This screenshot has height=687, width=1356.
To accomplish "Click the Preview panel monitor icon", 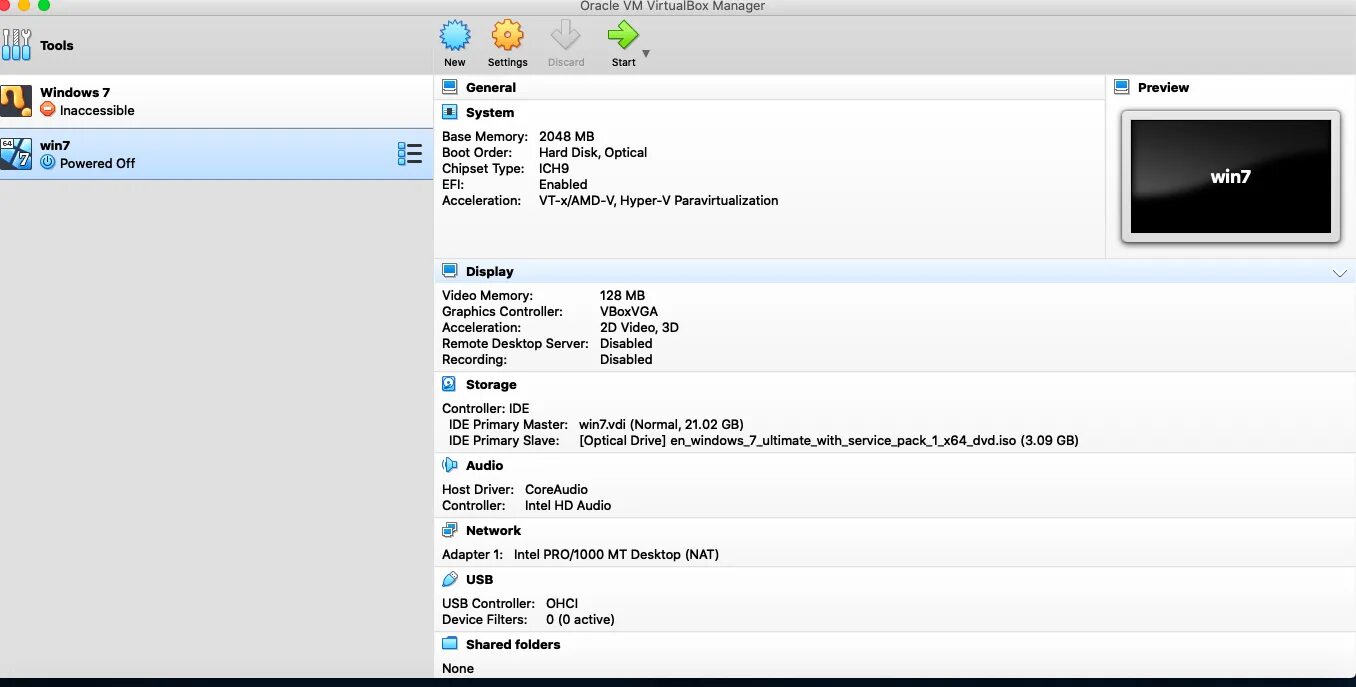I will tap(1122, 87).
